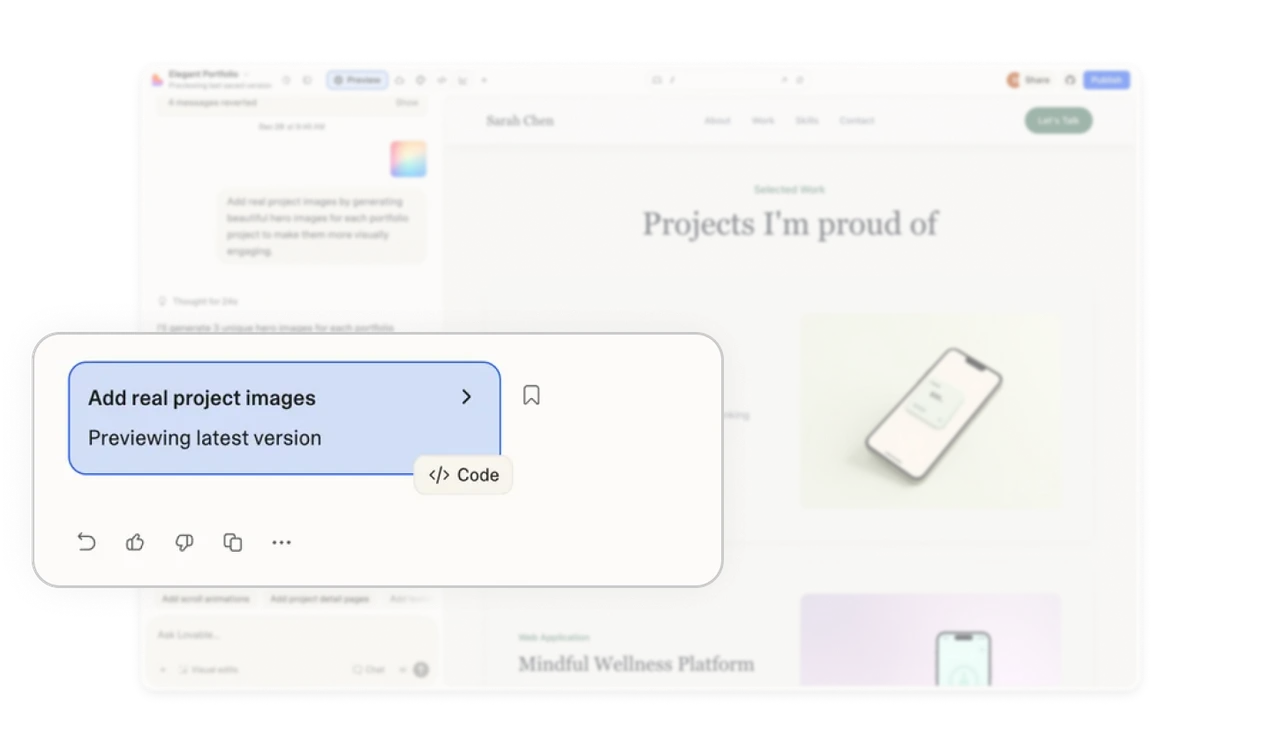Screen dimensions: 1280x754
Task: Click the thumbs down icon on the response card
Action: (x=184, y=542)
